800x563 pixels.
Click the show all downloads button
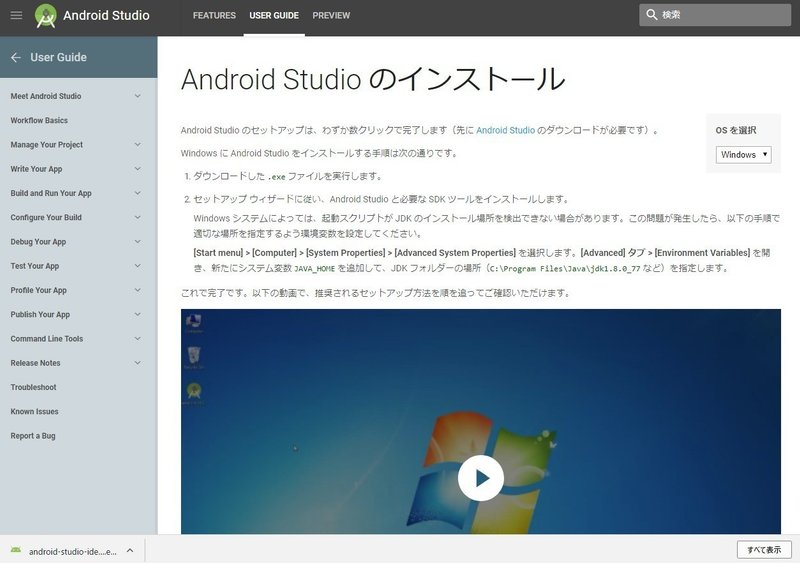764,550
